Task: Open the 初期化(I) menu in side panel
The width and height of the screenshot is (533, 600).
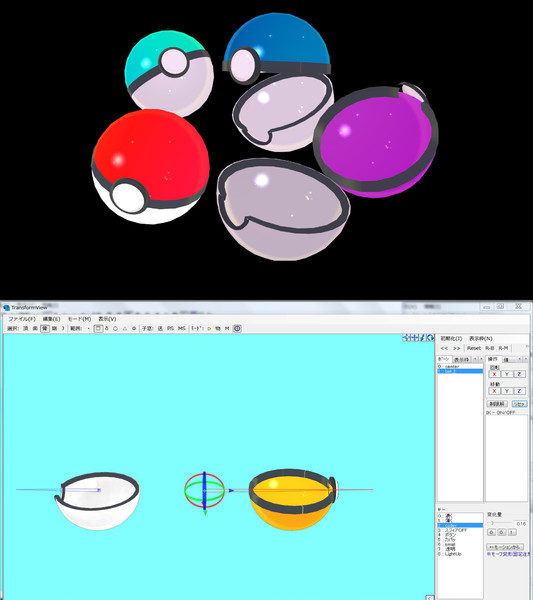Action: tap(451, 339)
